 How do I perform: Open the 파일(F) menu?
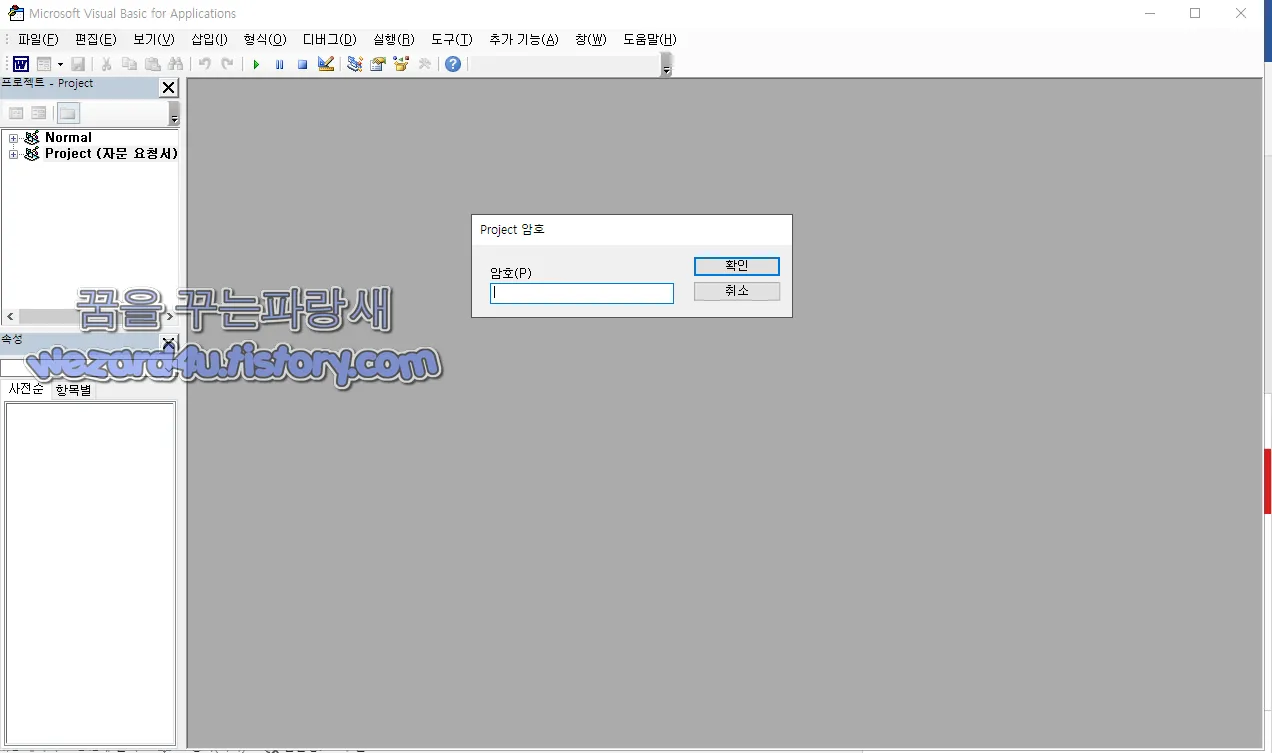click(x=38, y=39)
